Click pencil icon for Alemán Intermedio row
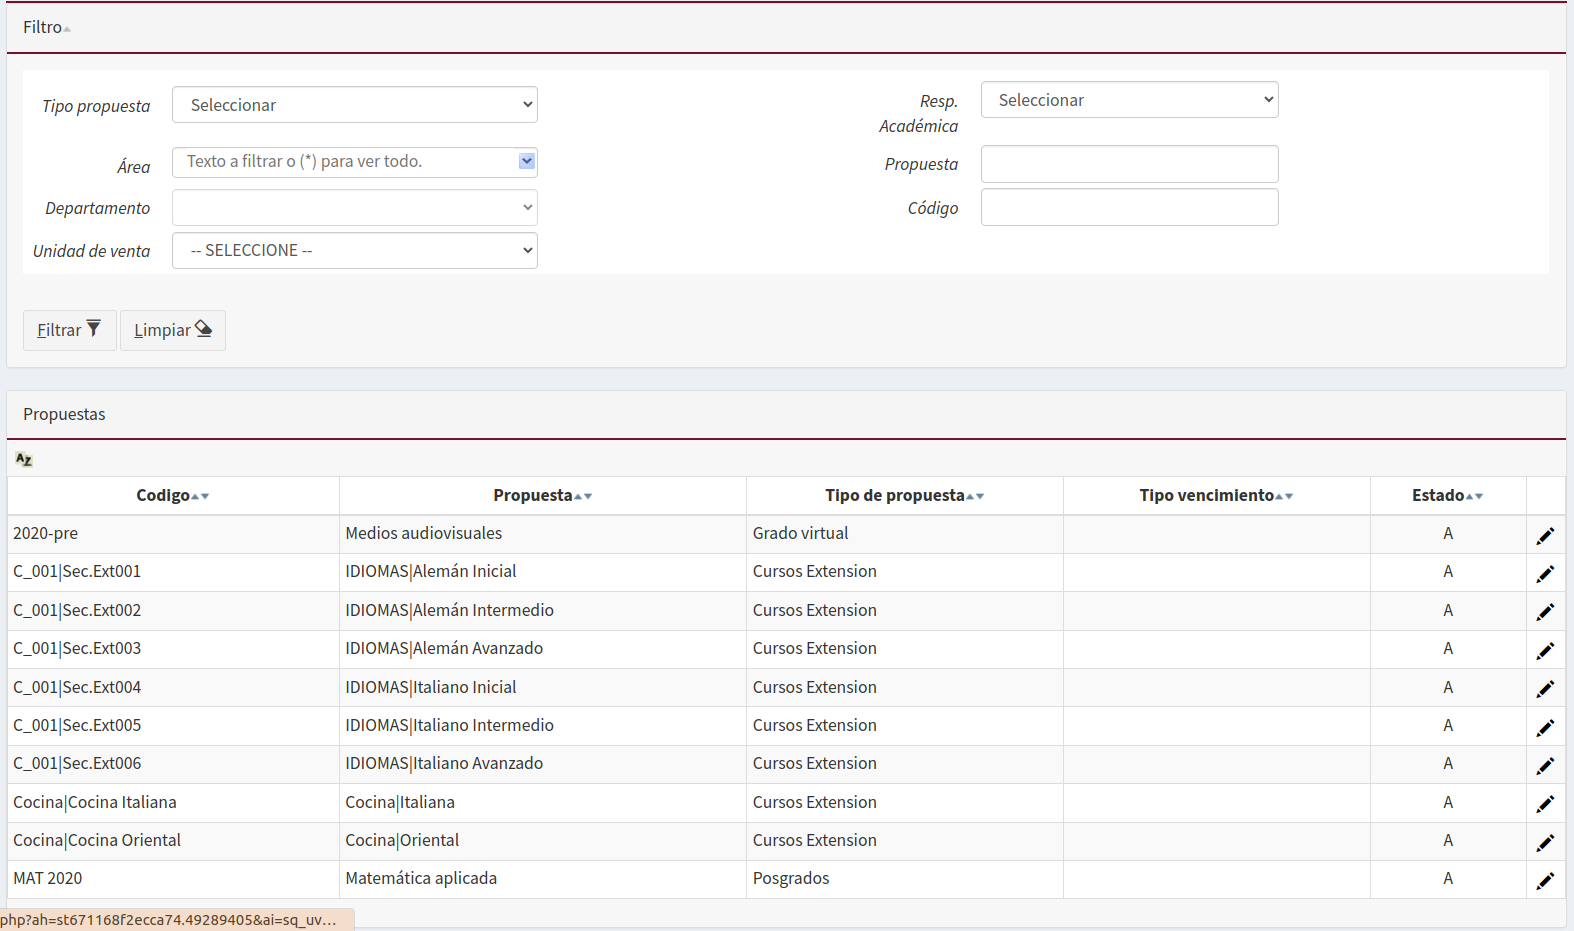 coord(1545,612)
